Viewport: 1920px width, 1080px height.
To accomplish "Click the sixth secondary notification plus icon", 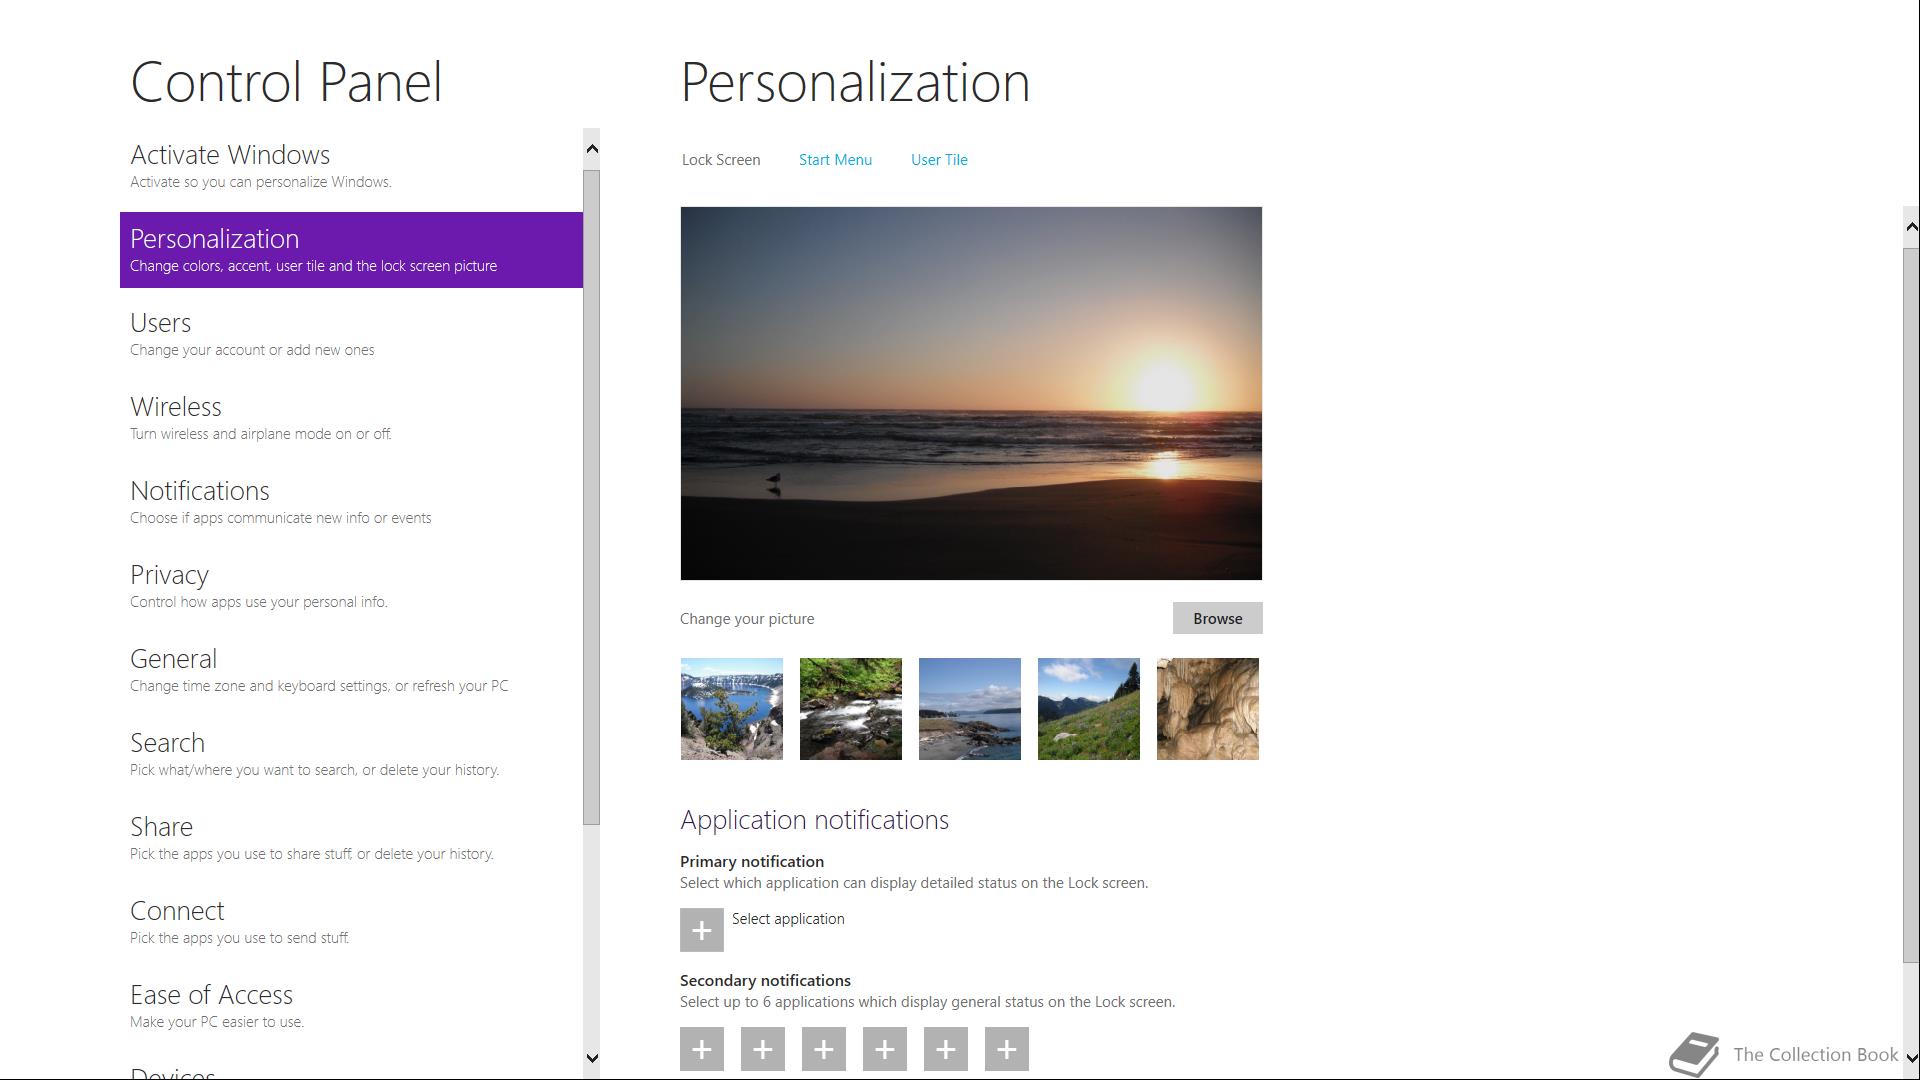I will point(1006,1049).
